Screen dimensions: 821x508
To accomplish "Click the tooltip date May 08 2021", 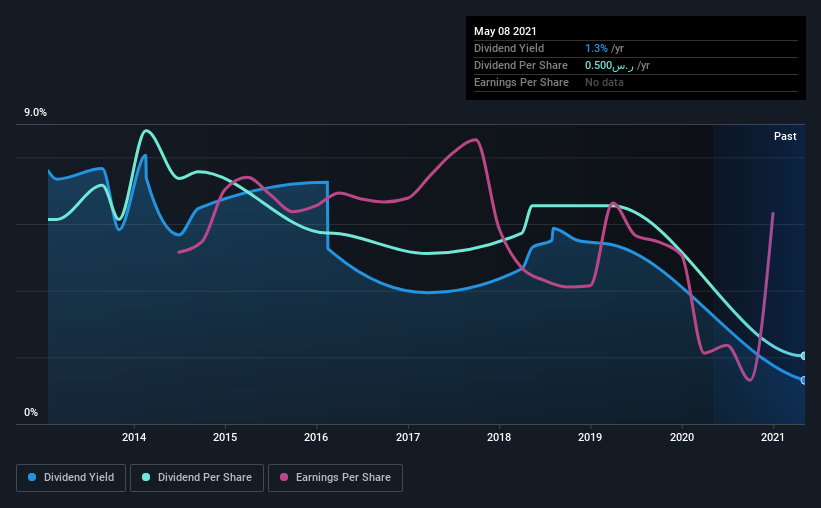I will click(x=505, y=31).
